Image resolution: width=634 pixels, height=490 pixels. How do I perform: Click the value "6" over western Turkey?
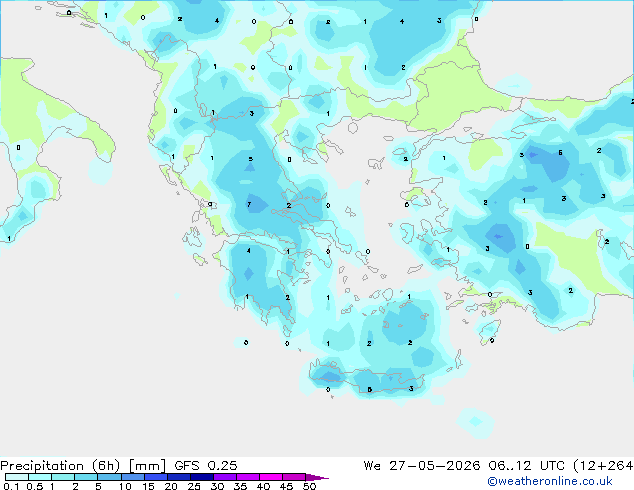(x=560, y=153)
